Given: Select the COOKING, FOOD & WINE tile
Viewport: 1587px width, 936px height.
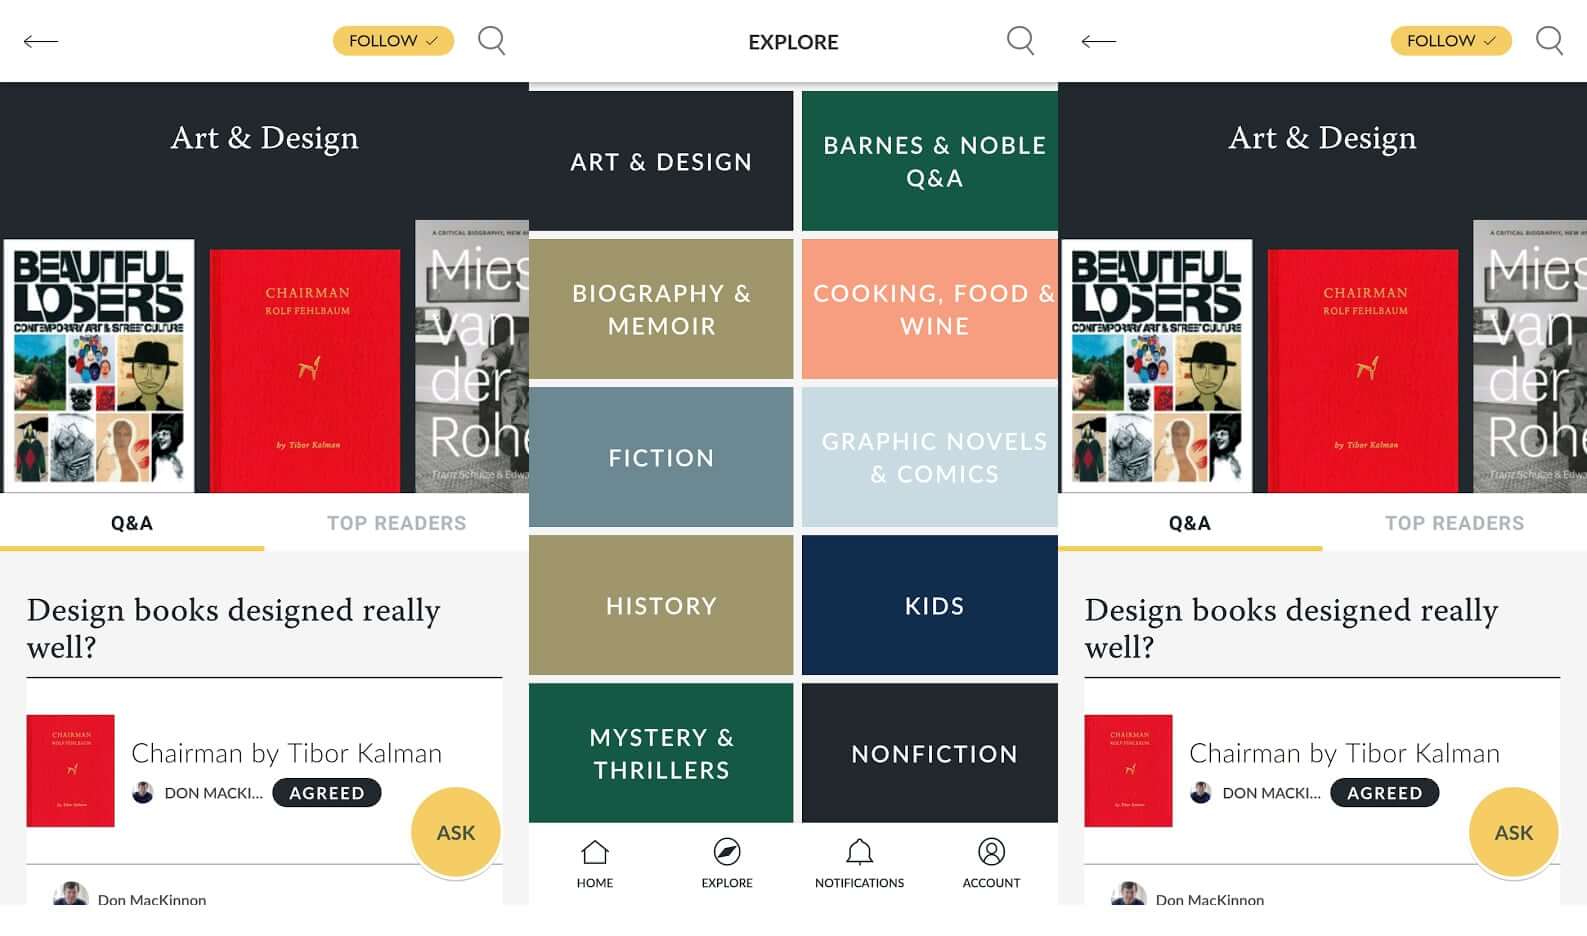Looking at the screenshot, I should click(930, 309).
